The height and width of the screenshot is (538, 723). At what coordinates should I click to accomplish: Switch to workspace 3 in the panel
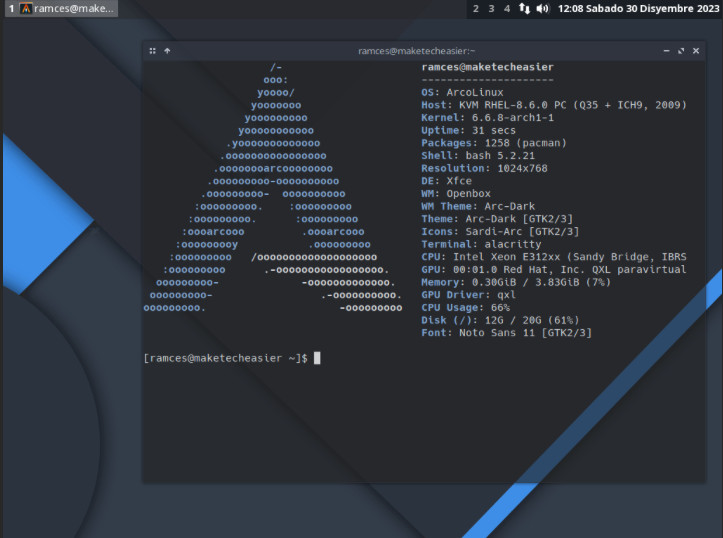pyautogui.click(x=492, y=9)
